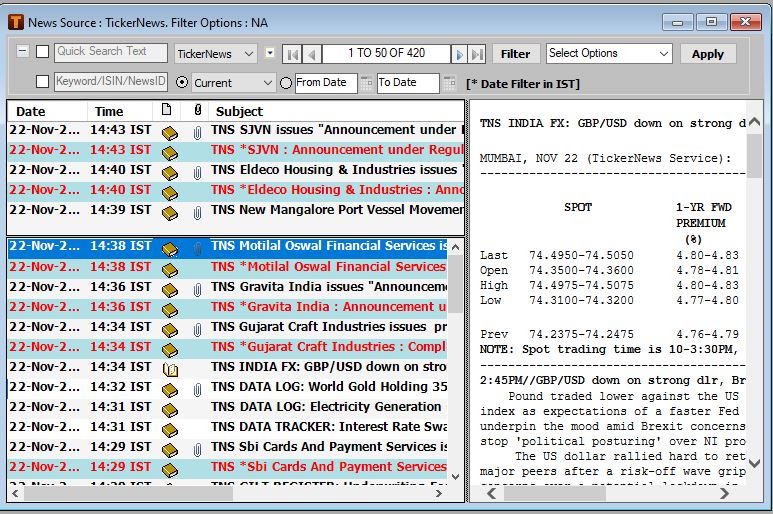Open news icon for SJVN issues row
The image size is (773, 514).
[x=170, y=133]
